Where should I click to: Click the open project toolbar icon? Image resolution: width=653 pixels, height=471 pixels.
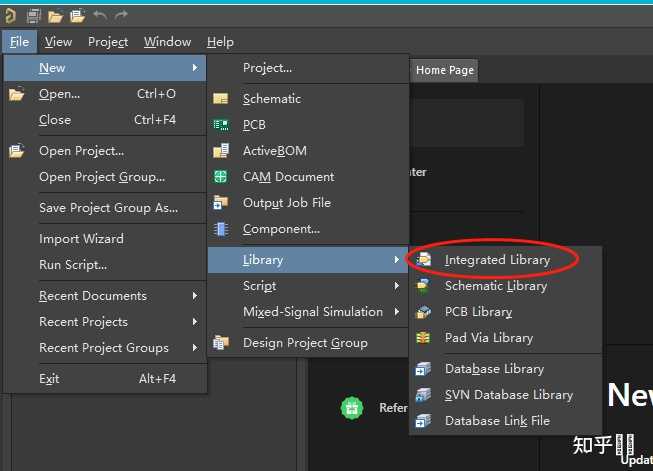click(x=77, y=16)
